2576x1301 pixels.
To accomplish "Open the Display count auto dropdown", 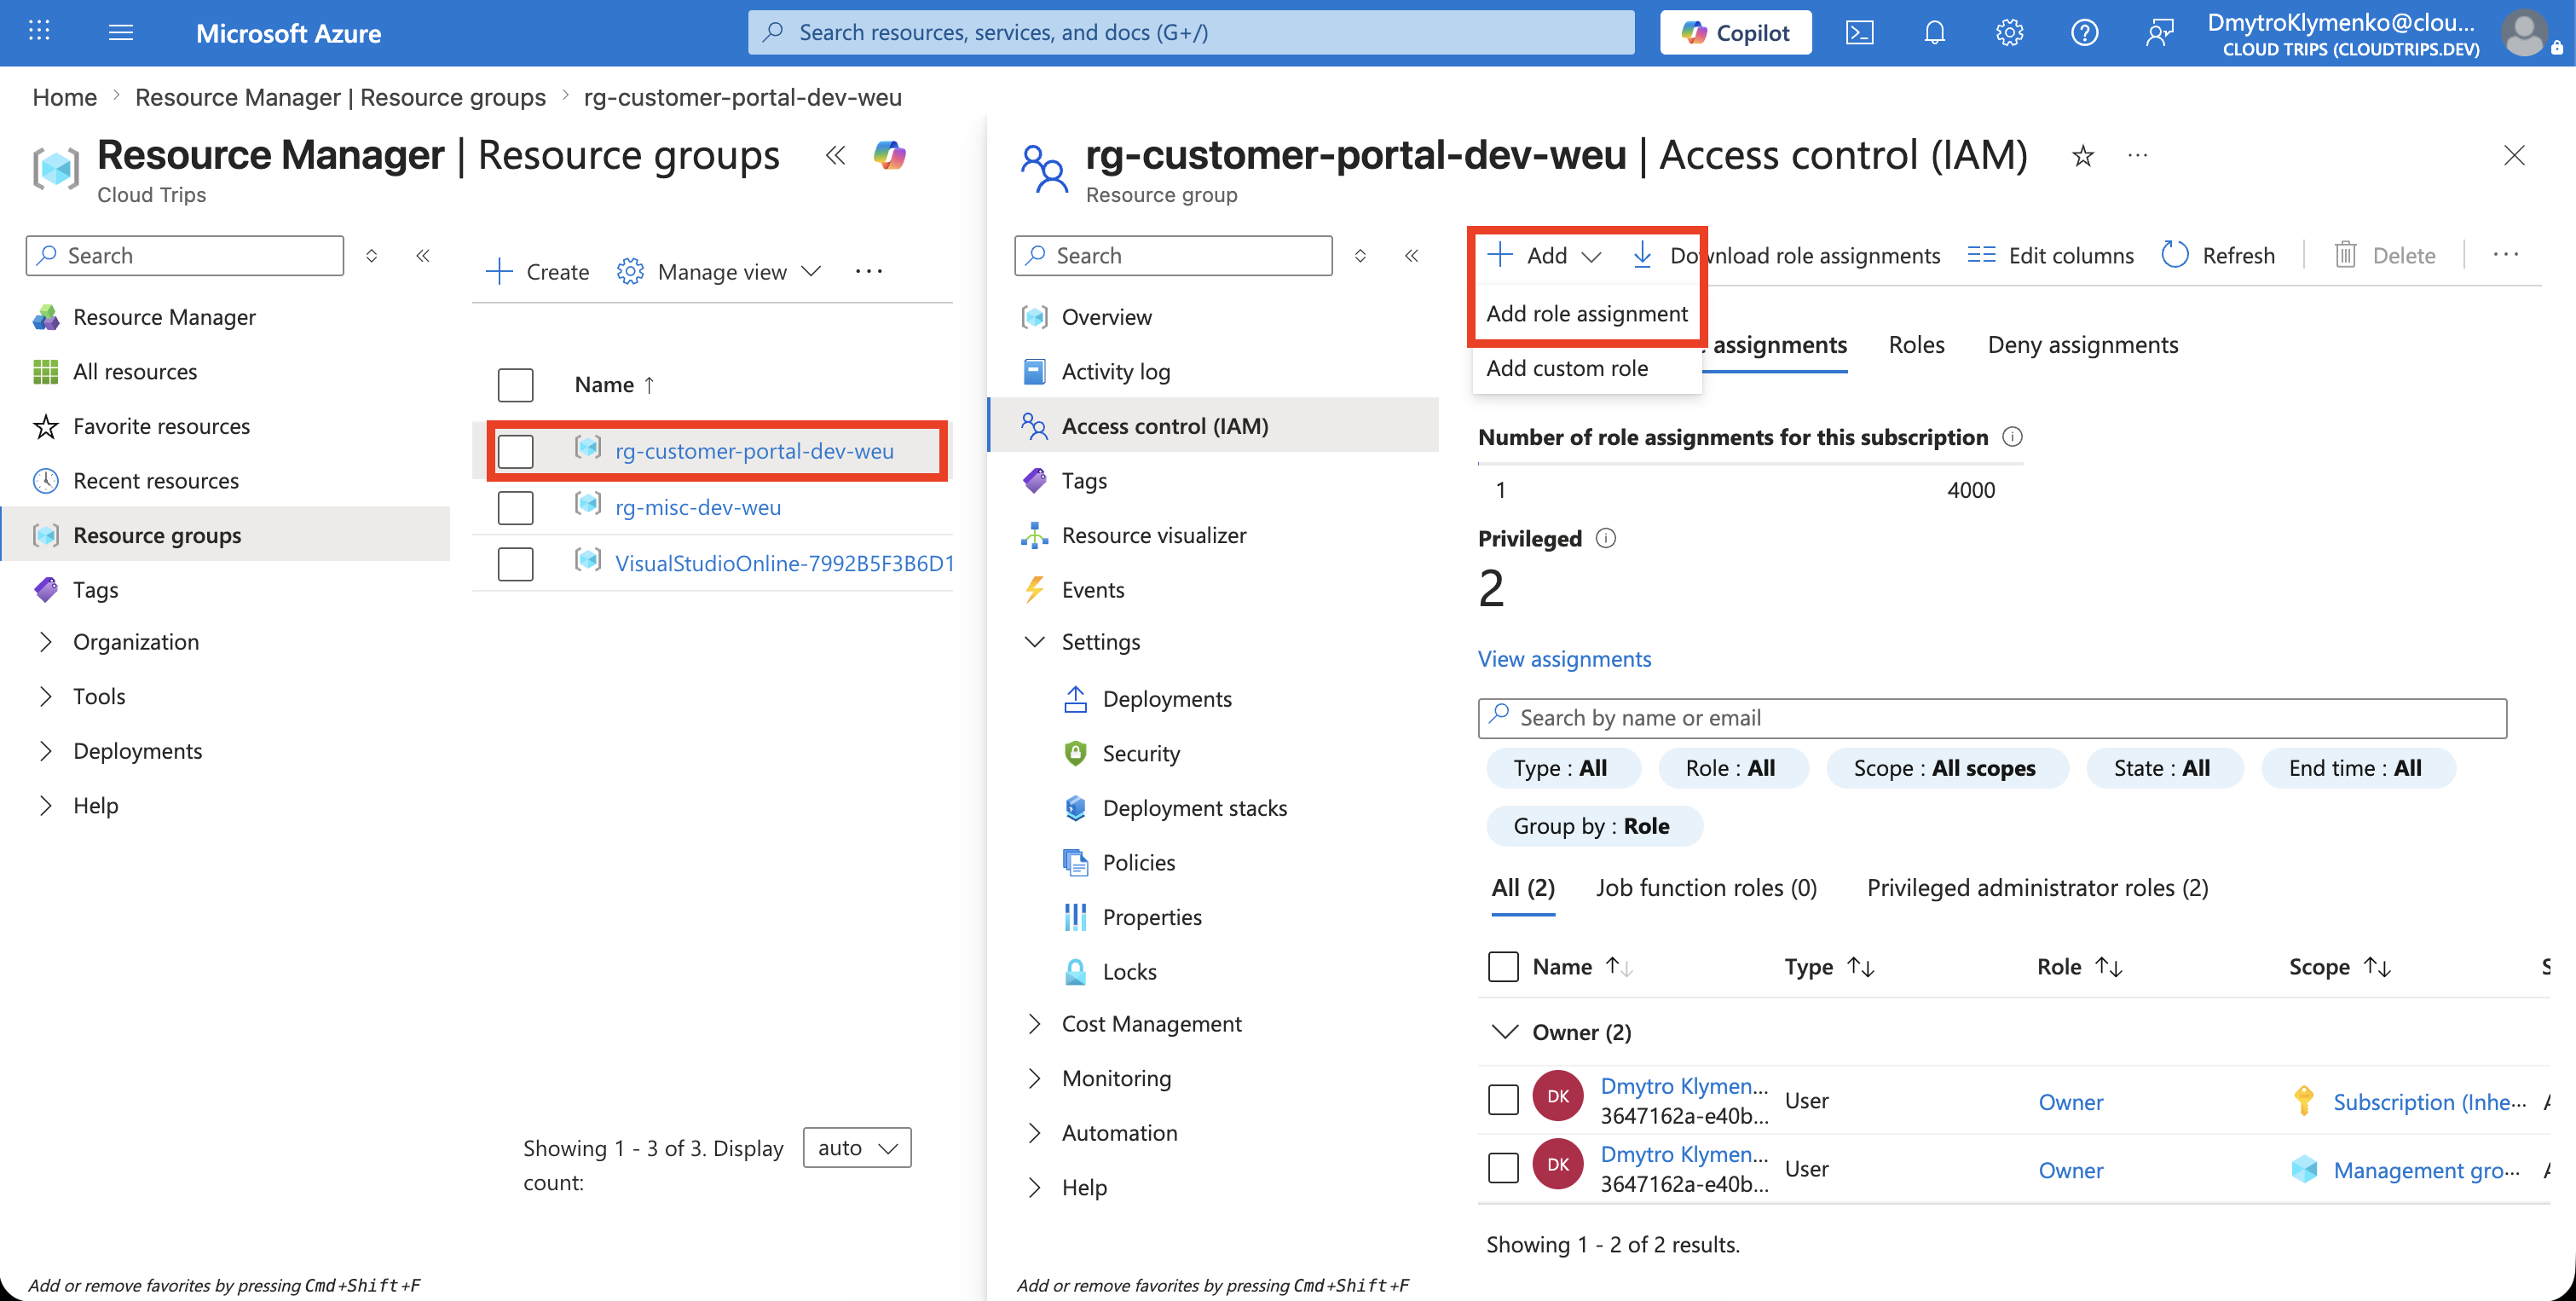I will [x=857, y=1147].
